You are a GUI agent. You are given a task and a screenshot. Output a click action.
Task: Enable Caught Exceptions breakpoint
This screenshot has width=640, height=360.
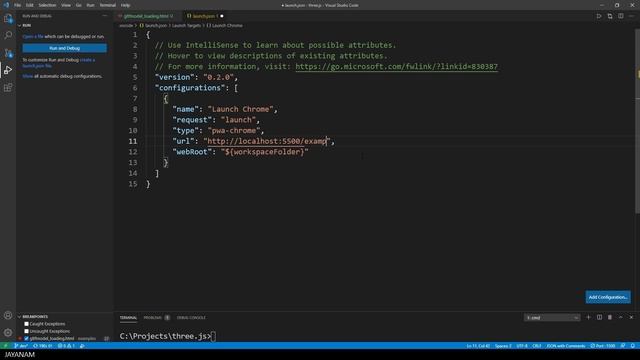coord(27,324)
